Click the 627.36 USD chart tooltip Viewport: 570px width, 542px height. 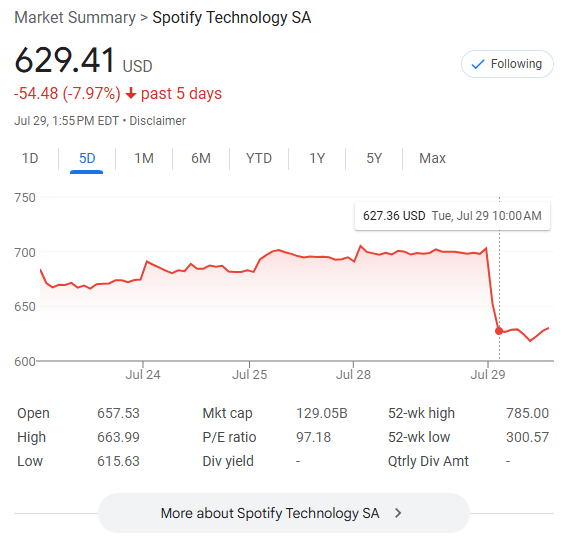452,216
